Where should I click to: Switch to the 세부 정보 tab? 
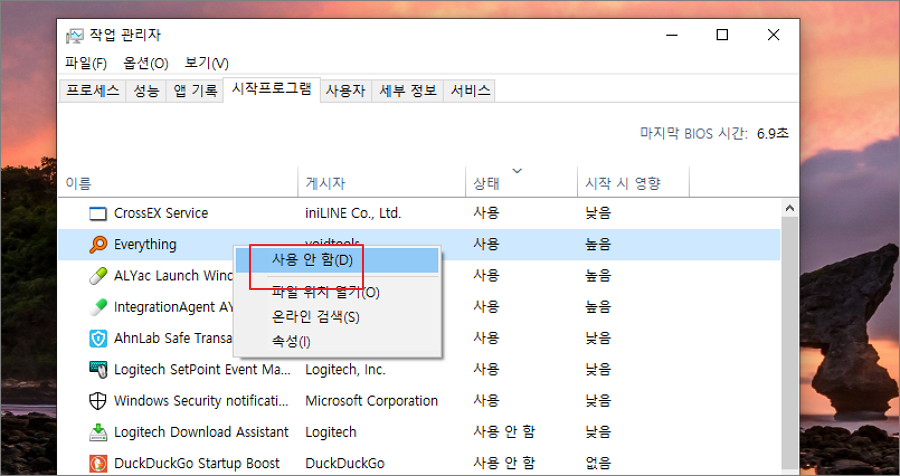408,91
